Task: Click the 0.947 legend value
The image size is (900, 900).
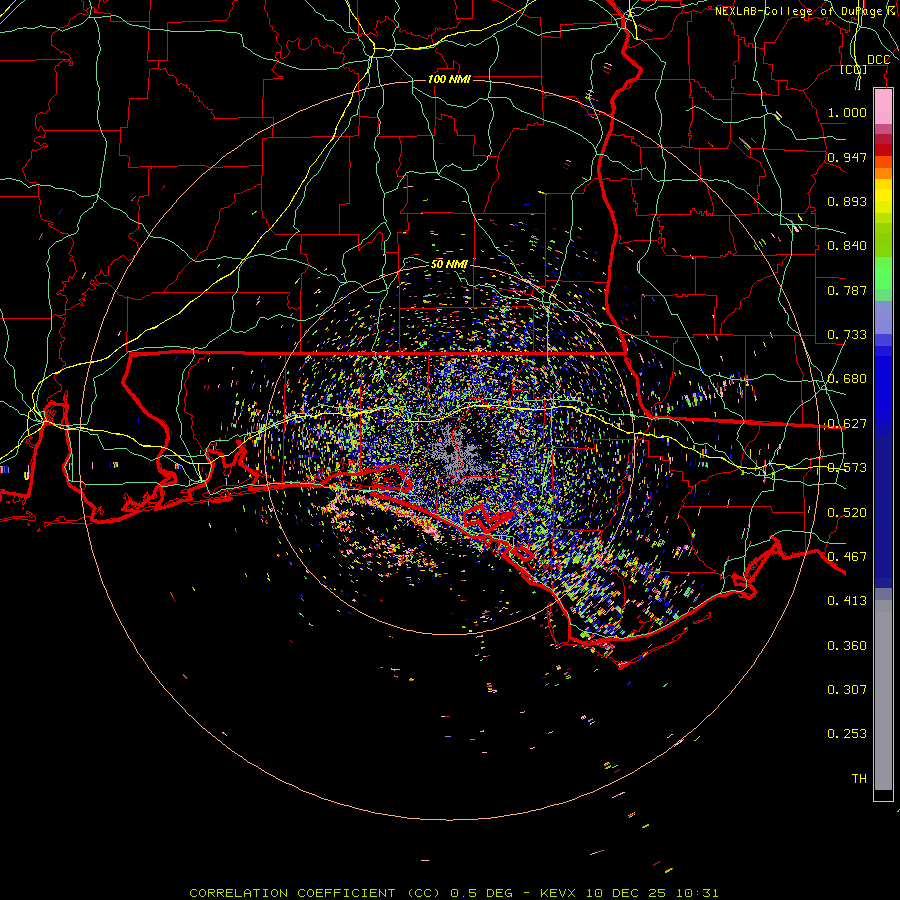Action: [847, 157]
